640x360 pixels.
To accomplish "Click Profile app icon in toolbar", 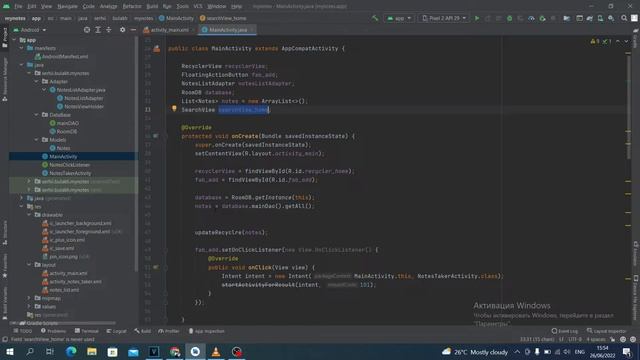I will tap(531, 18).
